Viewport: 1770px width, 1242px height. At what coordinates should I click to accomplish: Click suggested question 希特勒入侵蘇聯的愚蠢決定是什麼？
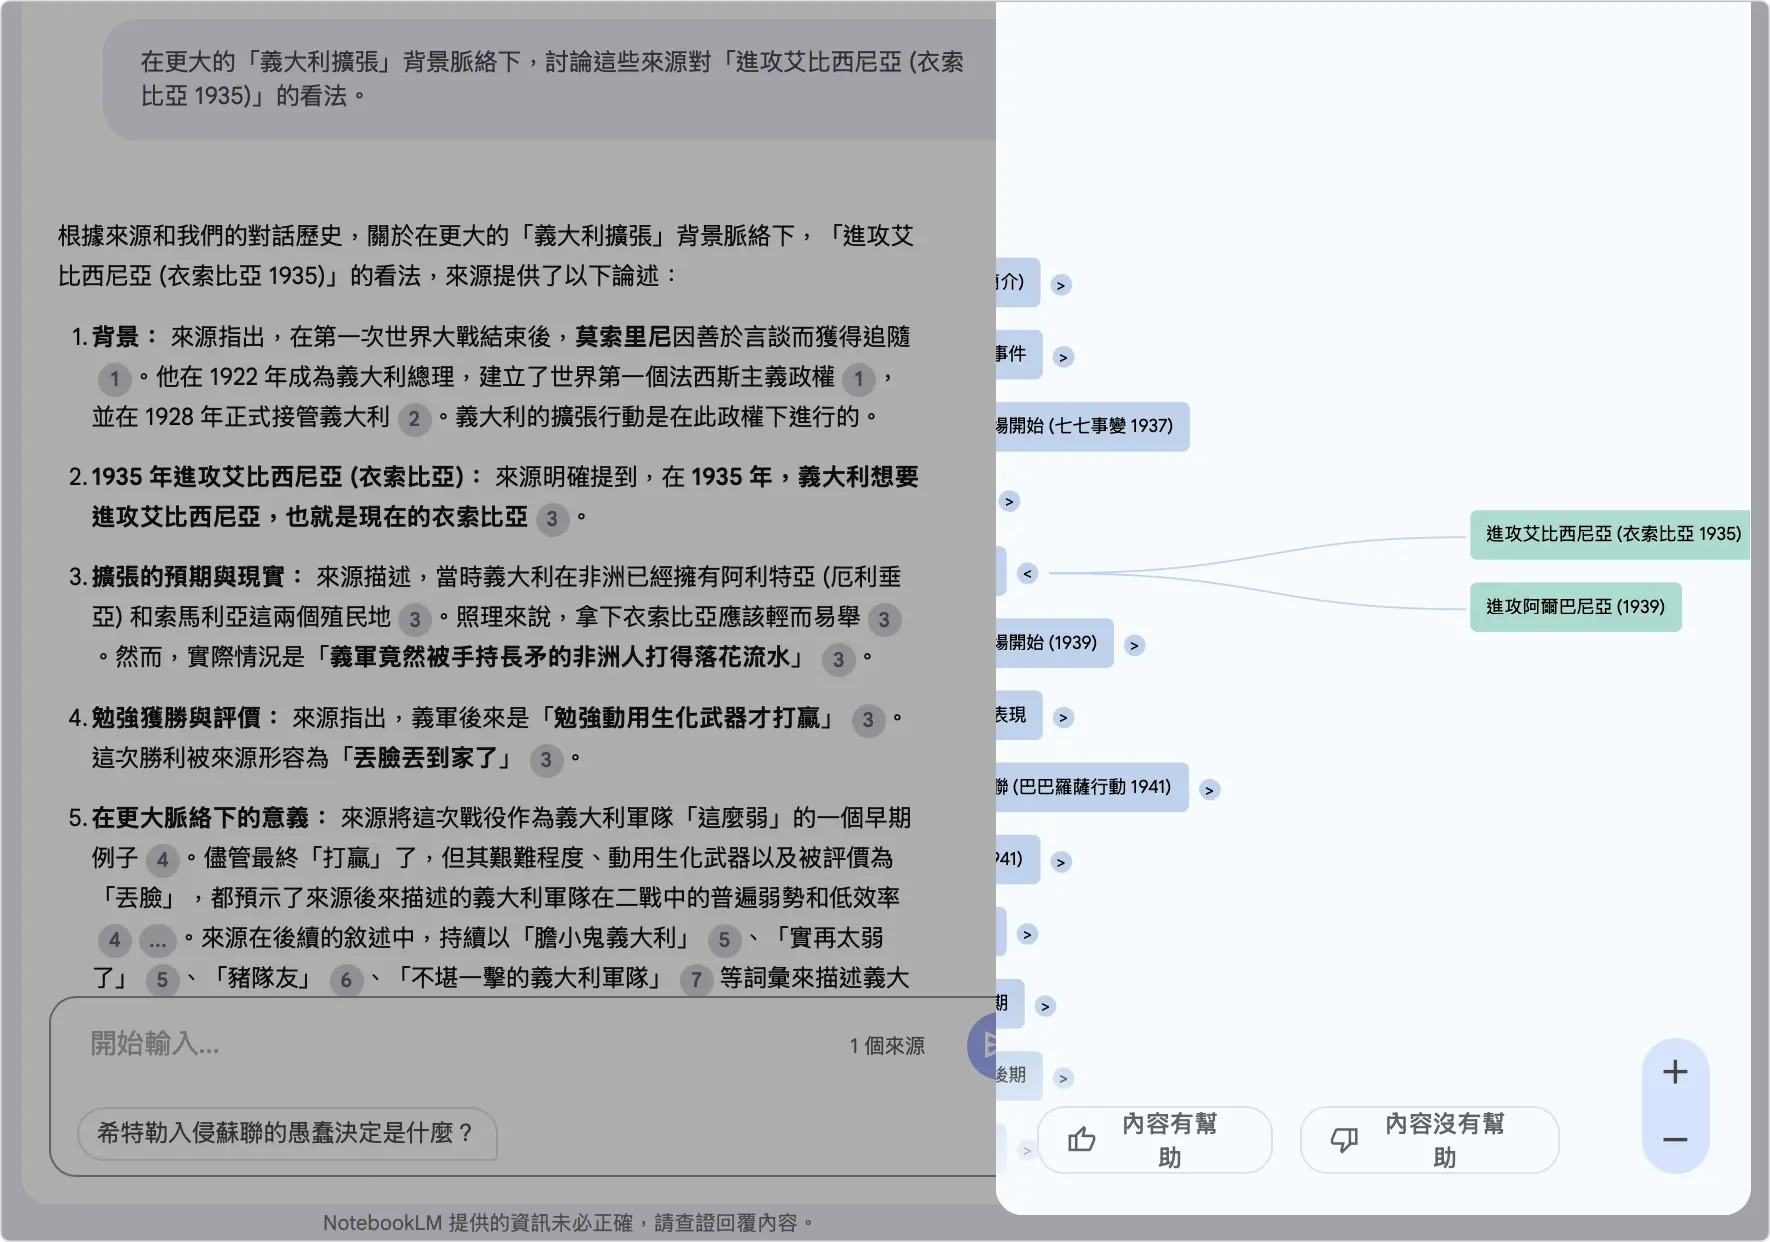(x=287, y=1133)
